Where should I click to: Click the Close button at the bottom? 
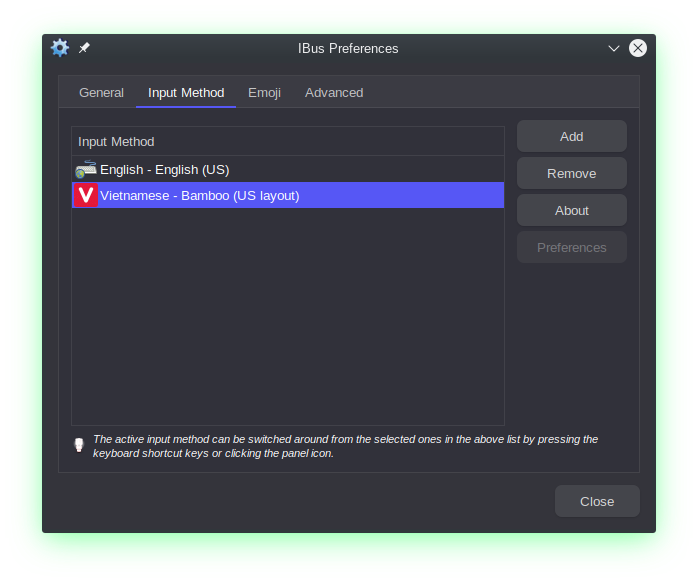pos(597,501)
